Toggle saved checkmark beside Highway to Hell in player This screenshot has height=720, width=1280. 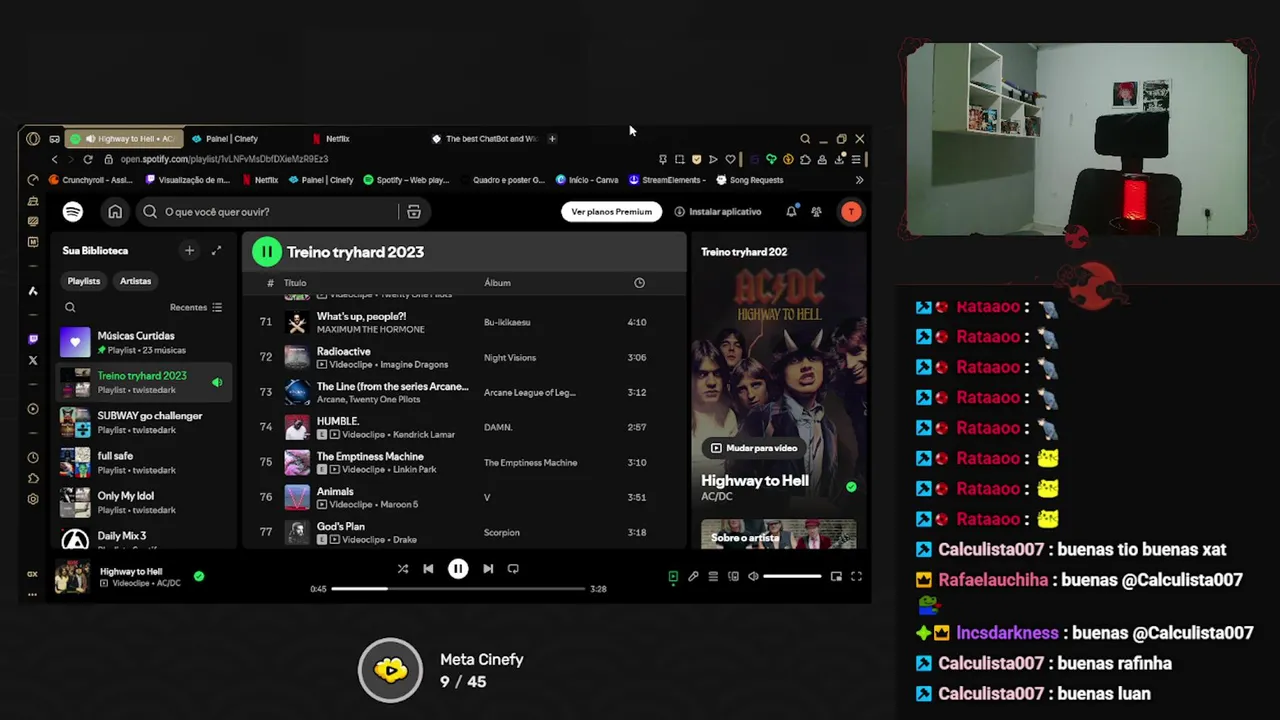point(199,576)
